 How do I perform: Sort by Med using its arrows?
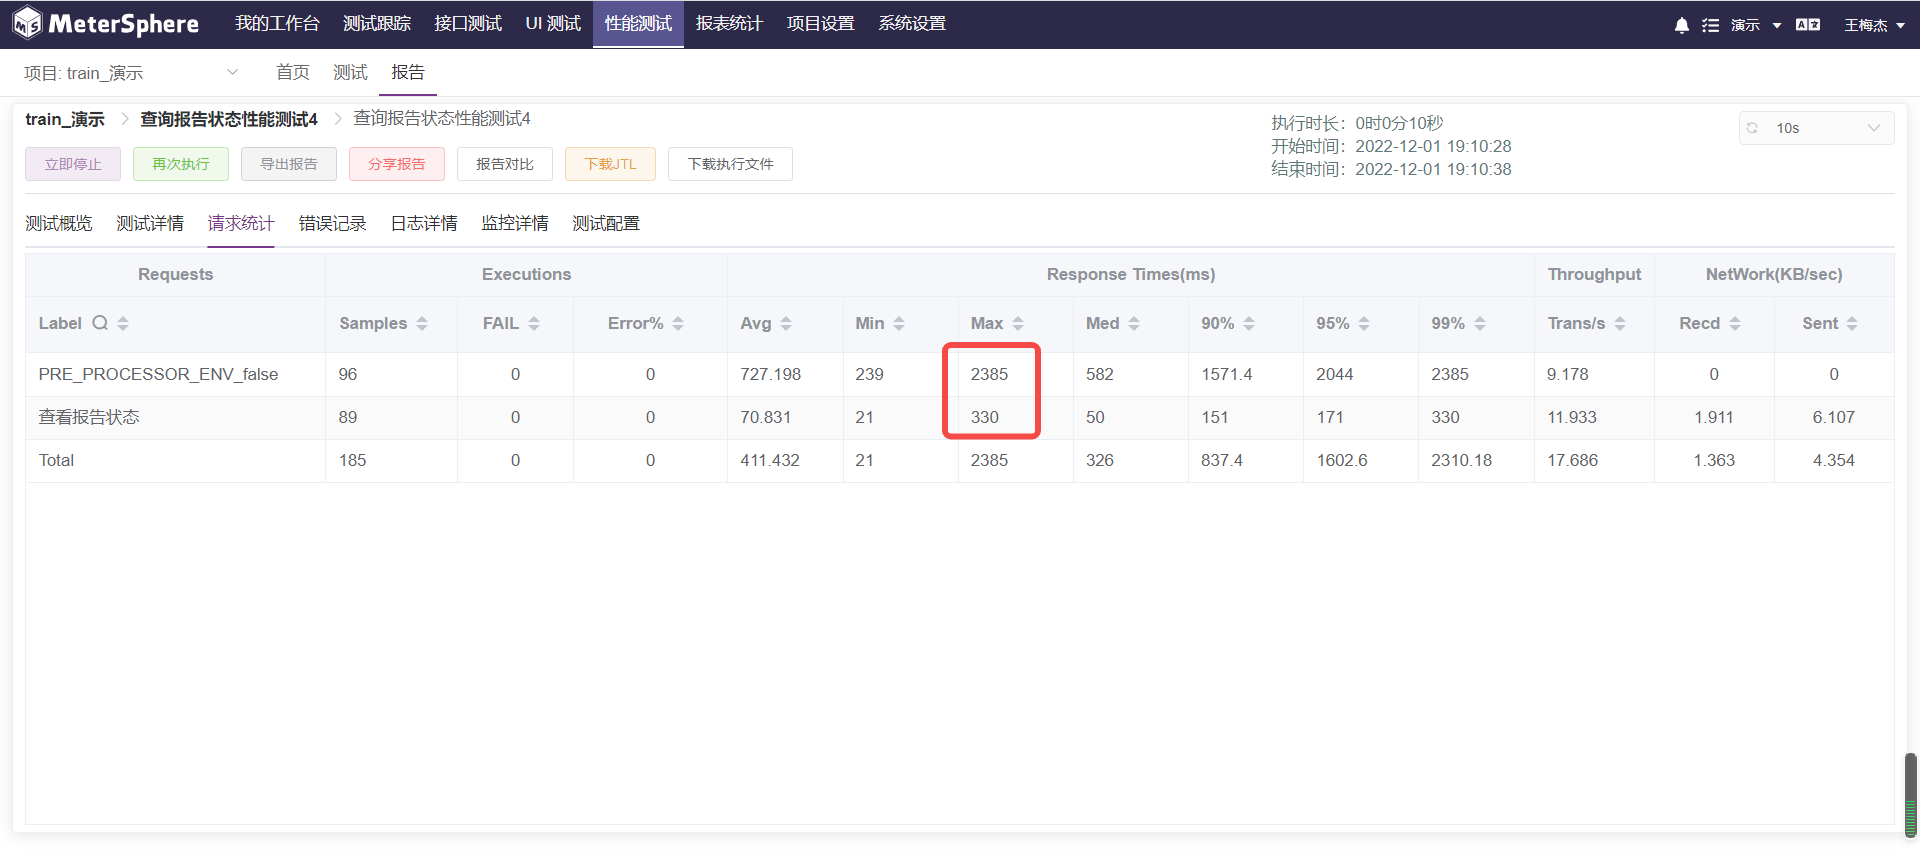(1134, 323)
